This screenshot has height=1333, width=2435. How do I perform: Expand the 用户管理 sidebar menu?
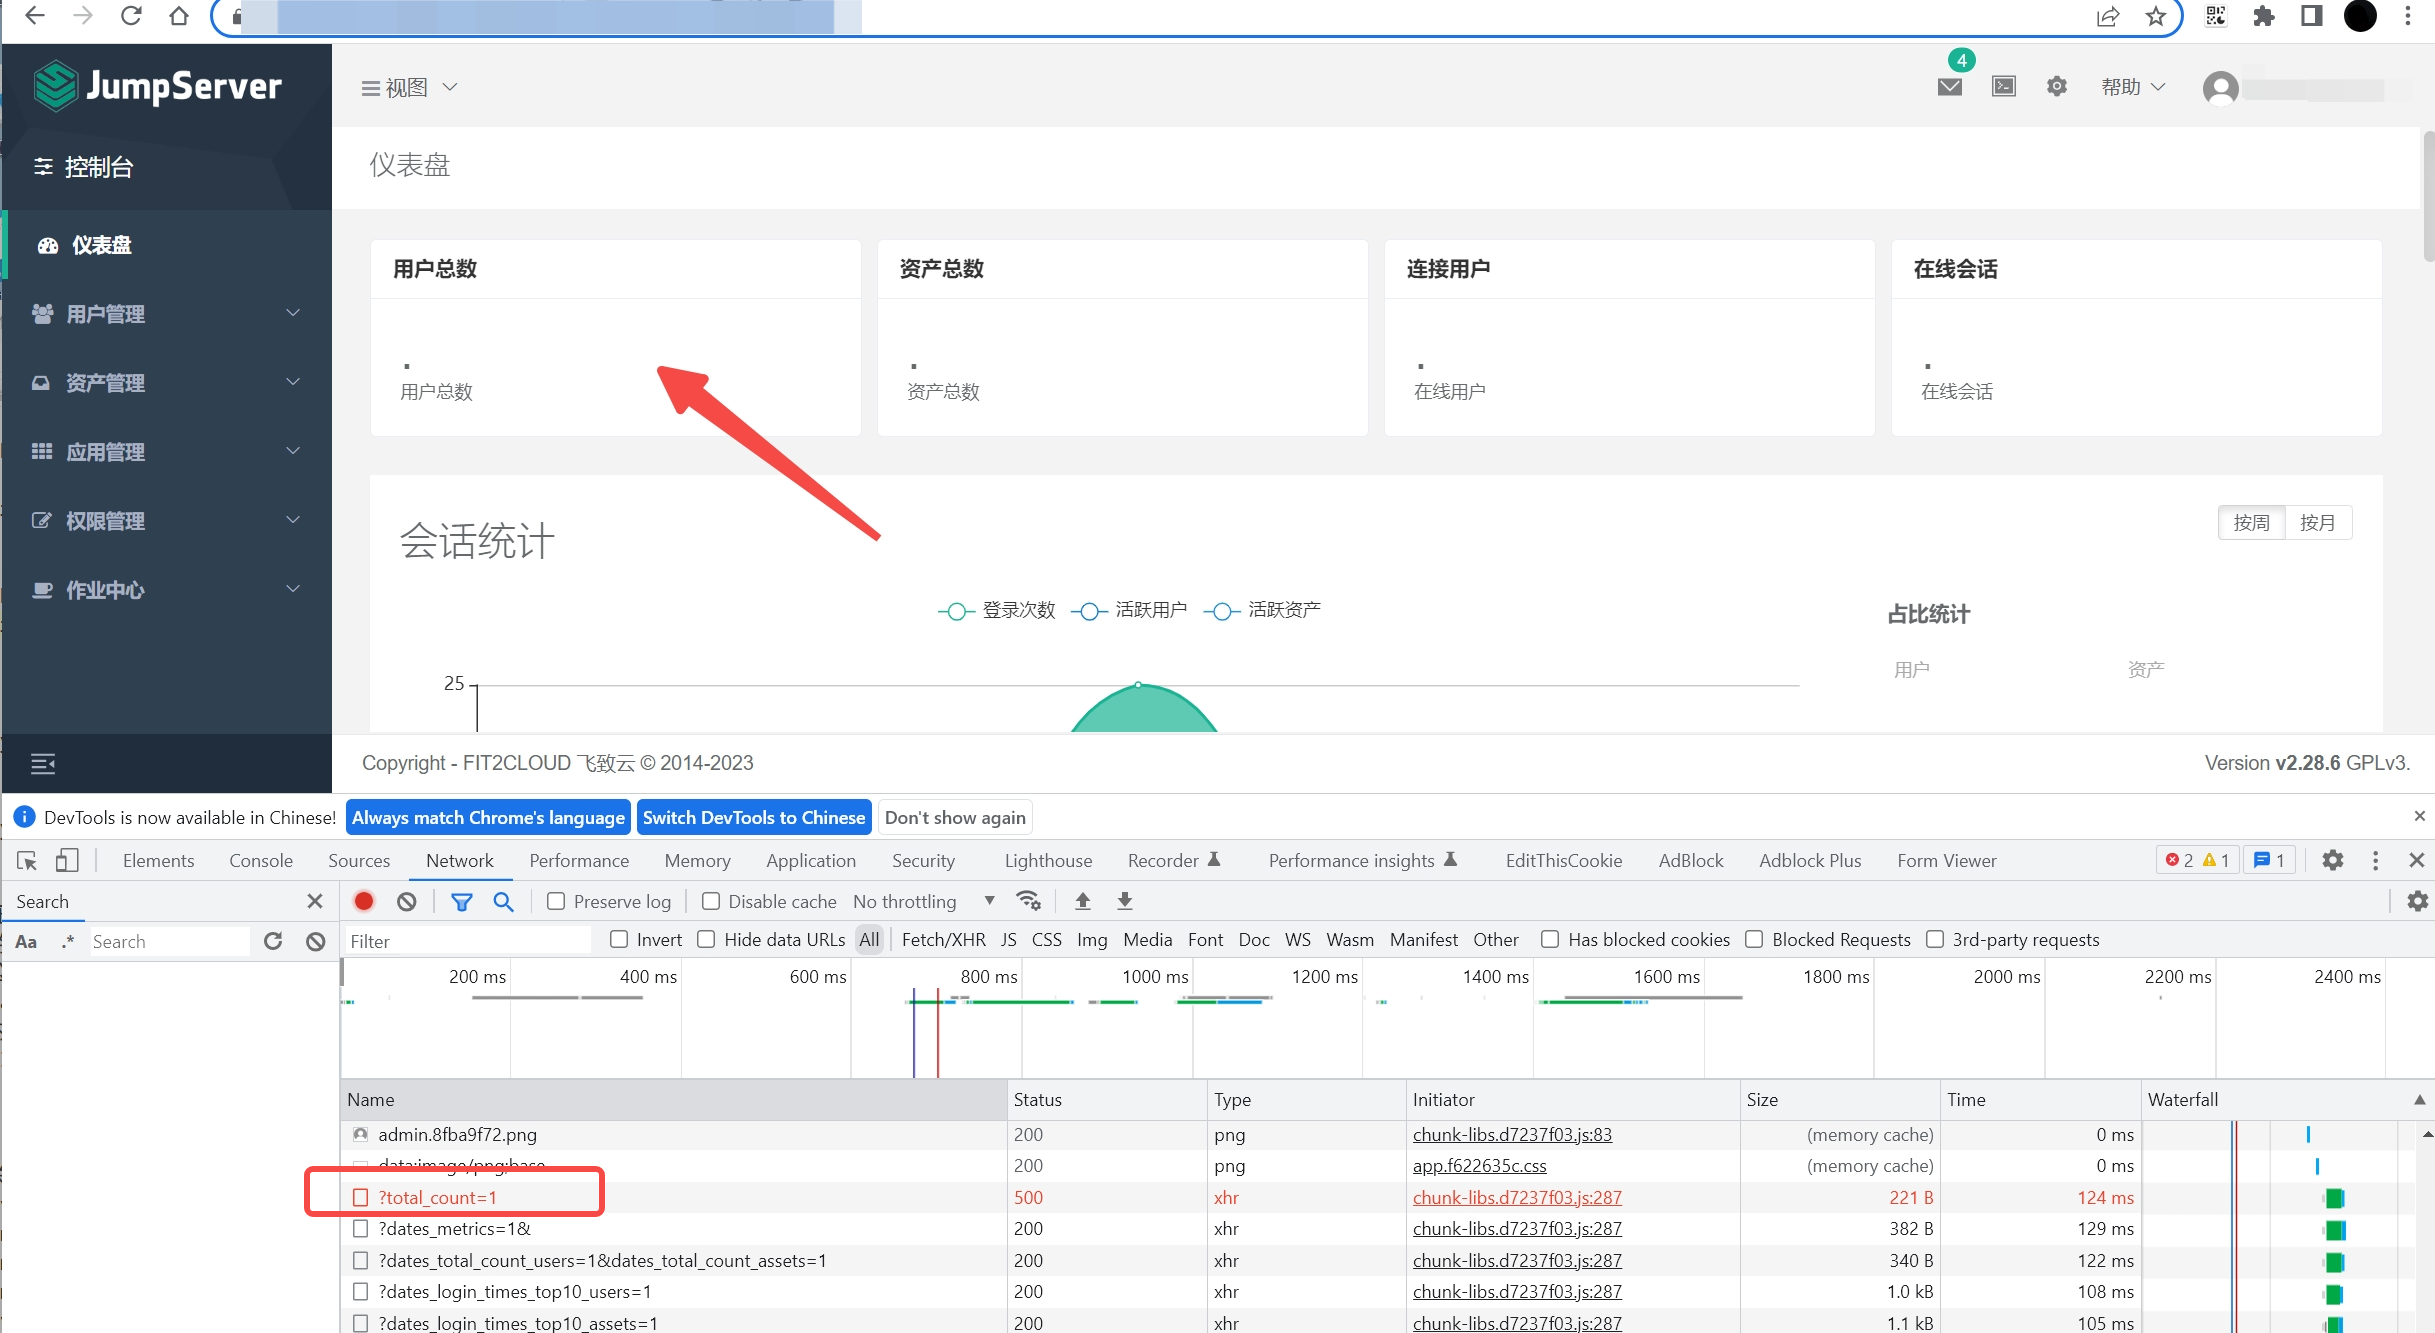(x=105, y=314)
